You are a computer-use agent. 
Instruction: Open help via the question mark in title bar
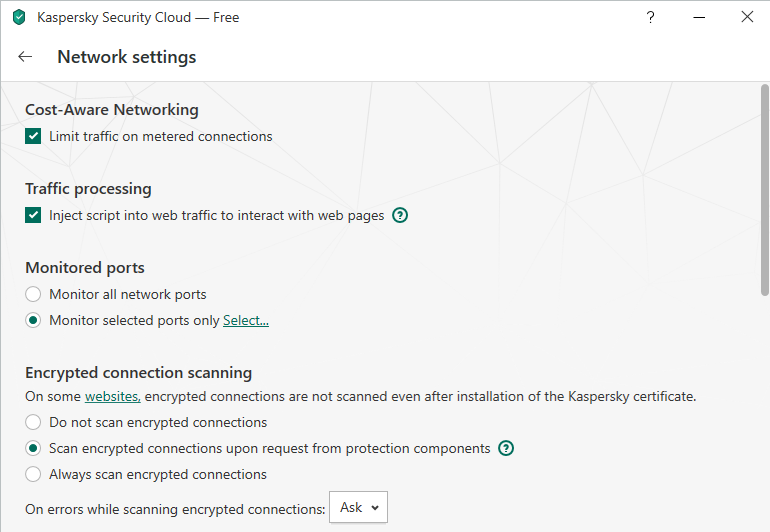[x=651, y=17]
